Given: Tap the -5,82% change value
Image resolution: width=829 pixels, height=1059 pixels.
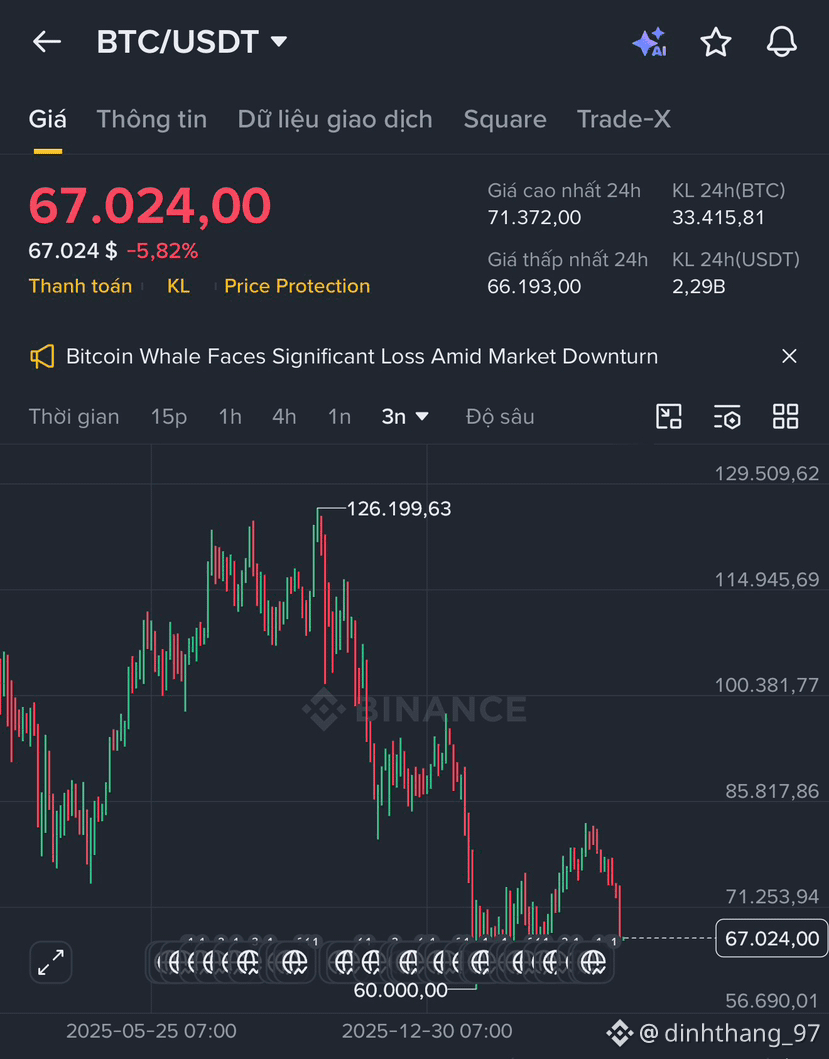Looking at the screenshot, I should coord(162,251).
